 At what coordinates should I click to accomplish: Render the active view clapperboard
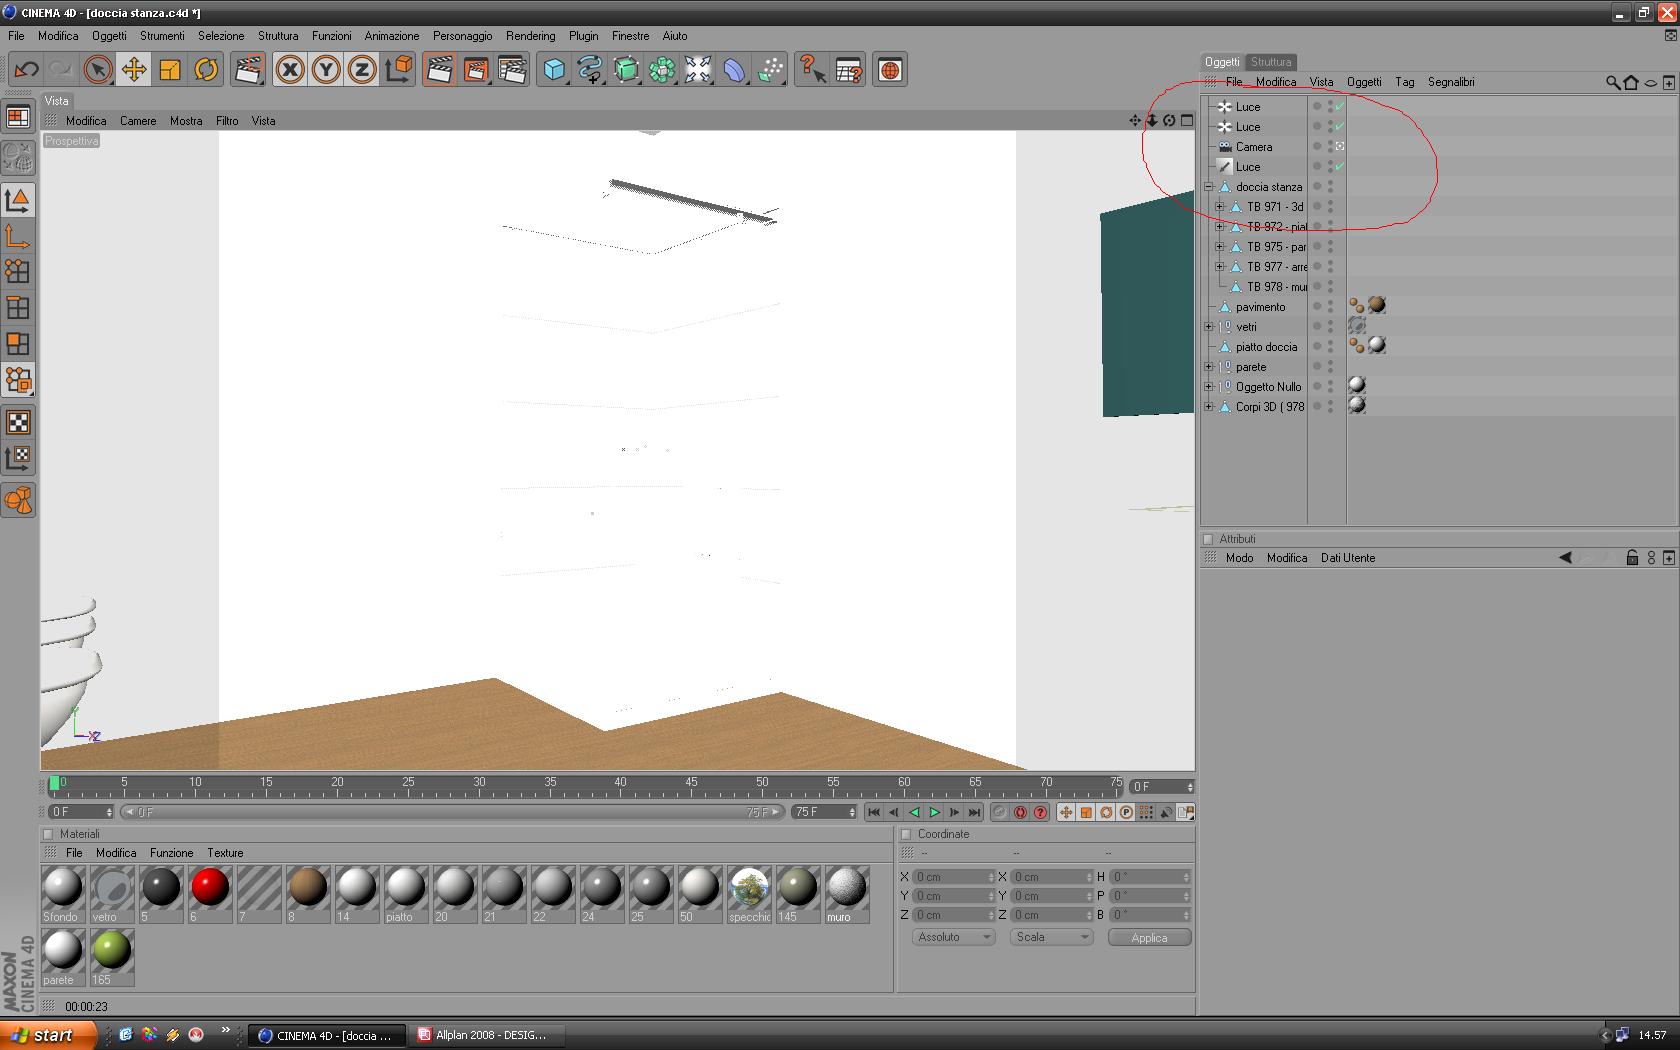pos(439,70)
